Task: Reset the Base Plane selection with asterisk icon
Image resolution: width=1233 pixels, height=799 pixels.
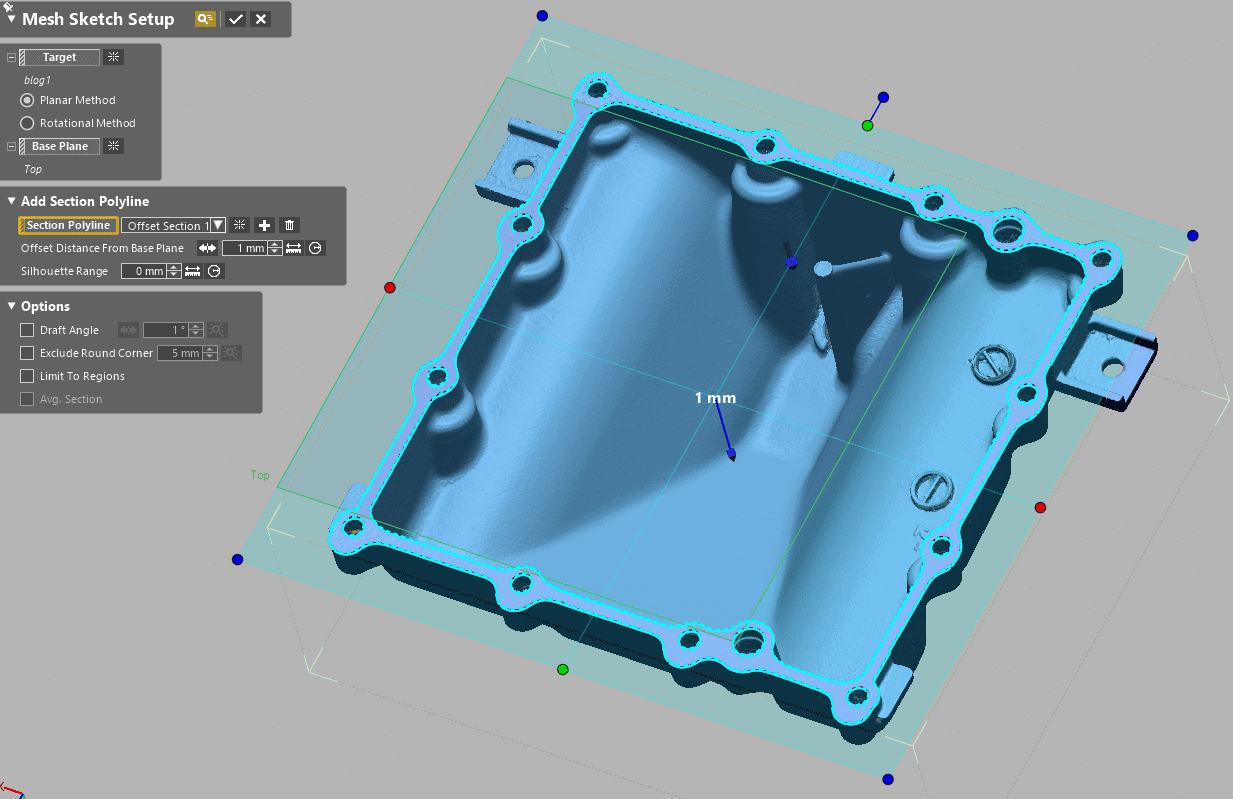Action: pos(114,146)
